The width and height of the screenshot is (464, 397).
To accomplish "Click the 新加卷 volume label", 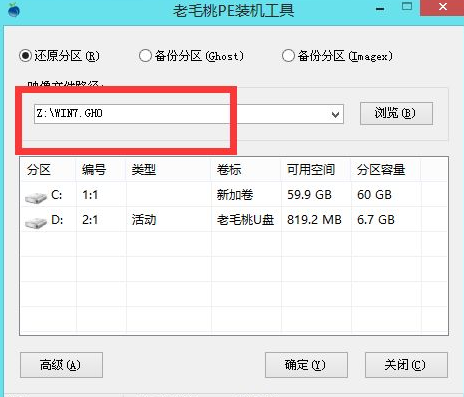I will tap(235, 195).
